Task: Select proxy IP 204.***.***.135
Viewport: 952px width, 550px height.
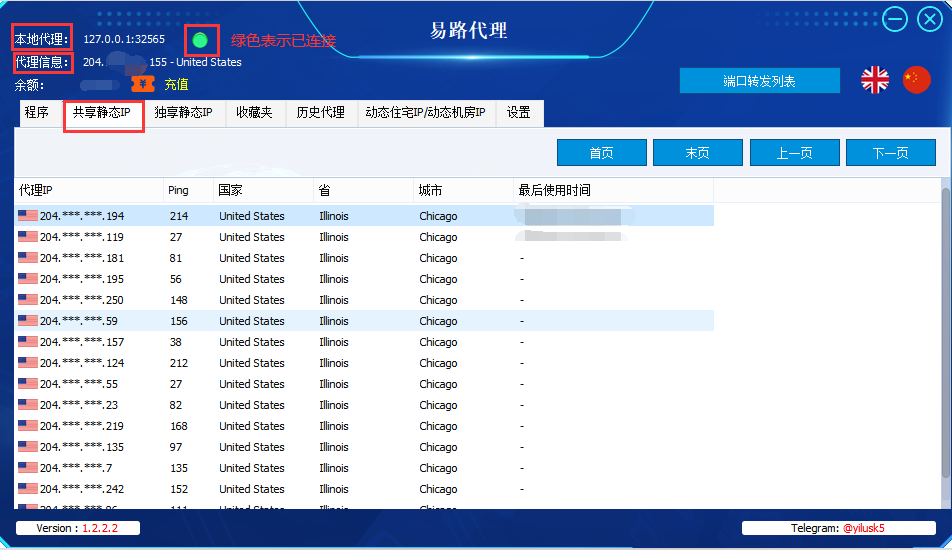Action: [x=82, y=447]
